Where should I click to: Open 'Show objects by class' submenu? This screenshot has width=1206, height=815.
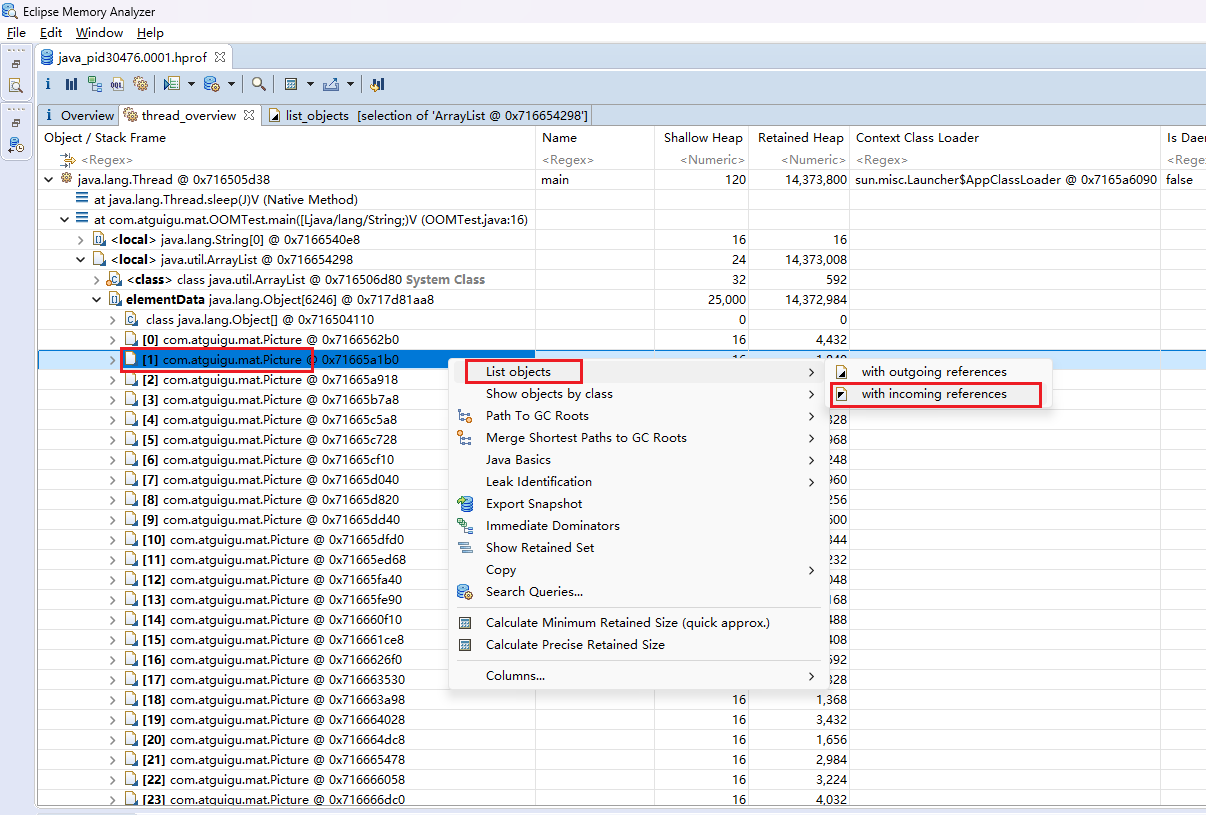click(636, 394)
